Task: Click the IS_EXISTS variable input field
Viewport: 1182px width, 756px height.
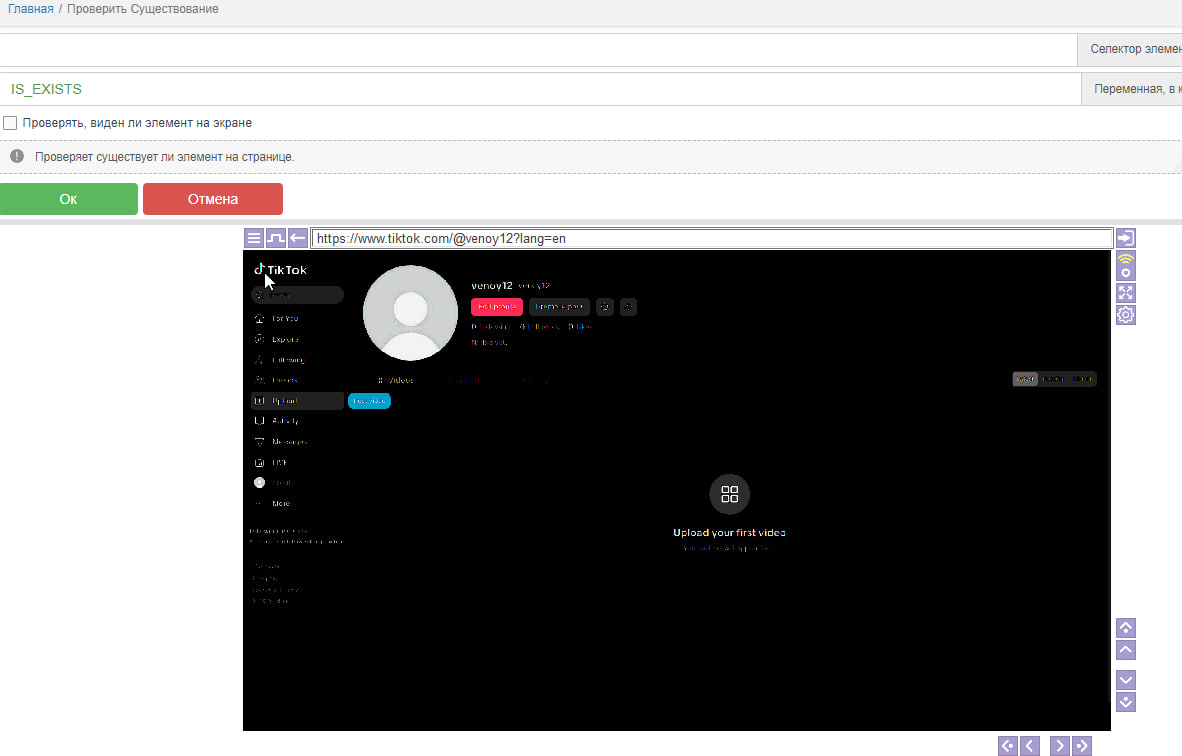Action: point(540,89)
